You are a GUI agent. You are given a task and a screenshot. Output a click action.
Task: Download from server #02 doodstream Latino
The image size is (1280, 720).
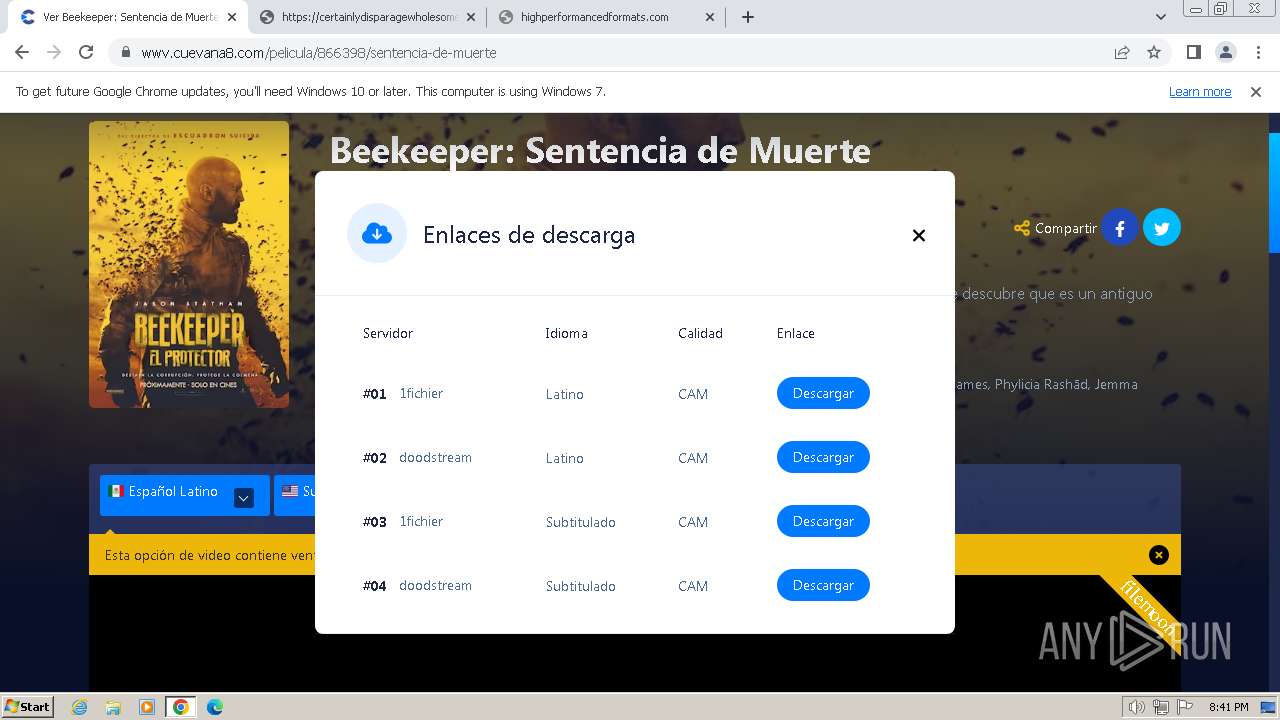click(x=823, y=457)
